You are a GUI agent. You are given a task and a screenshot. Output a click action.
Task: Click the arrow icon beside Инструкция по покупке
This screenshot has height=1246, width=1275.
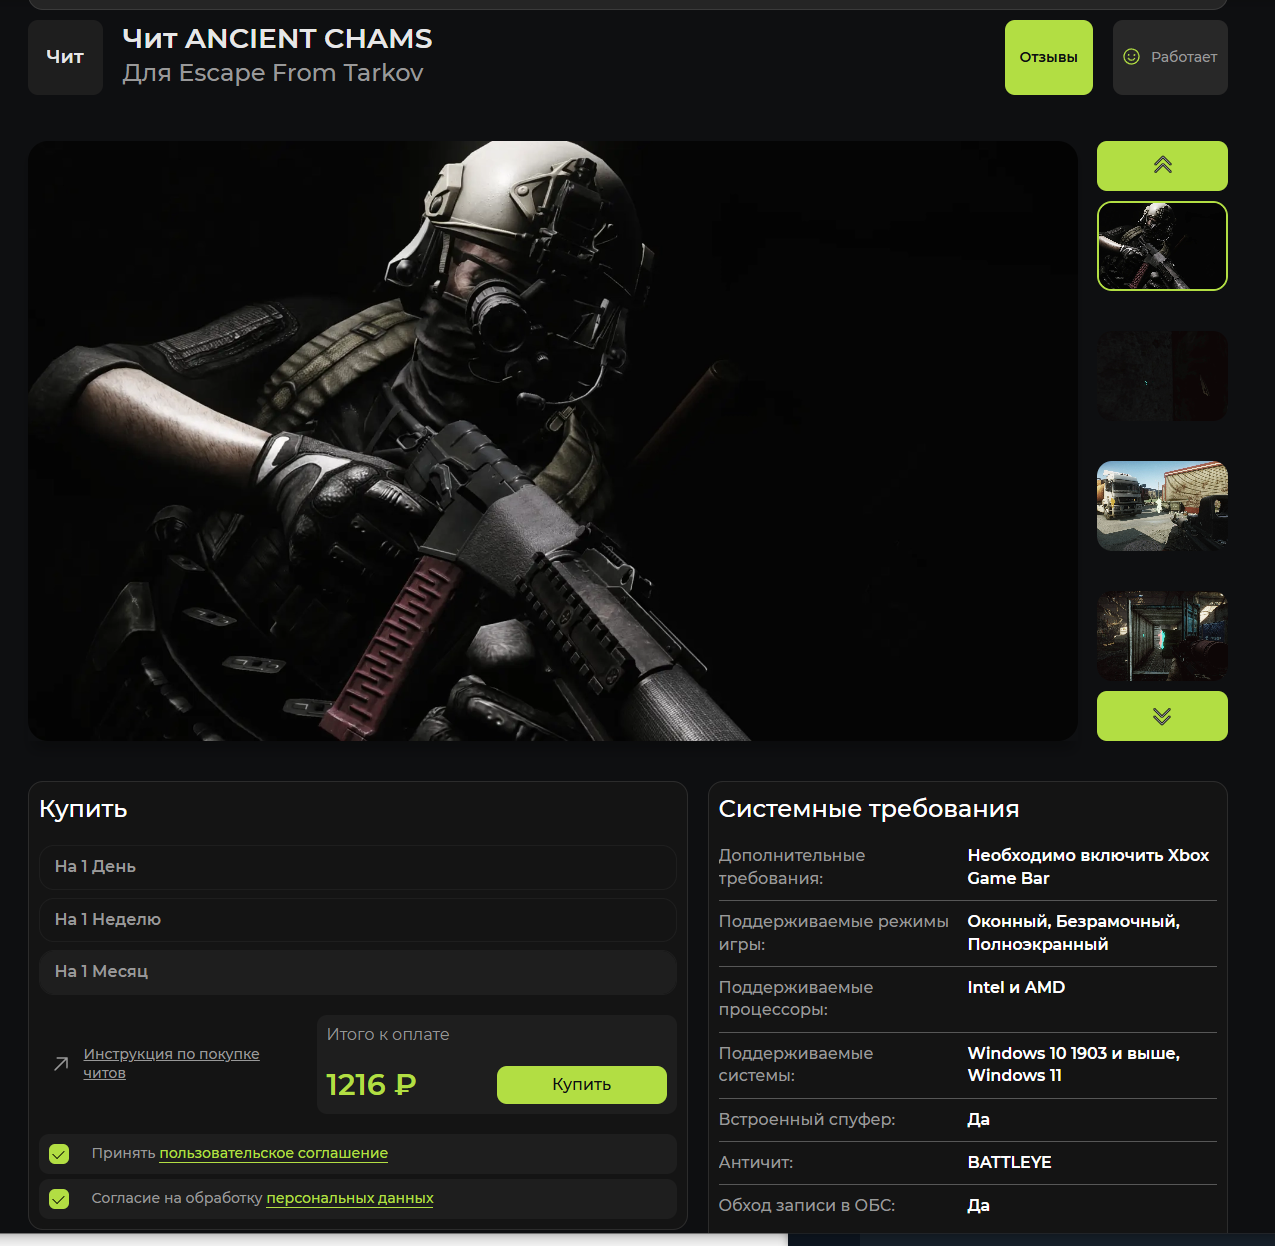[61, 1063]
